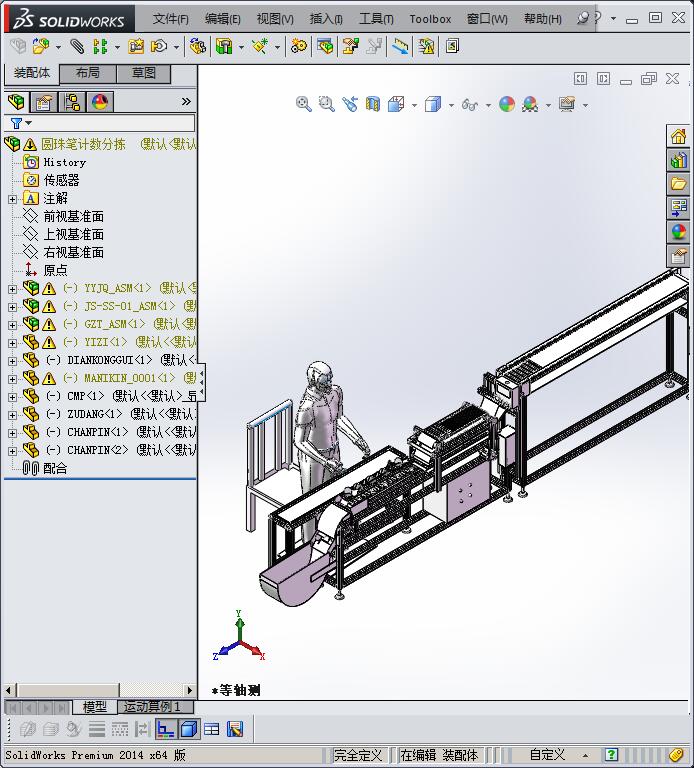Click the Insert Components folder icon
Screen dimensions: 694x768
pyautogui.click(x=41, y=47)
